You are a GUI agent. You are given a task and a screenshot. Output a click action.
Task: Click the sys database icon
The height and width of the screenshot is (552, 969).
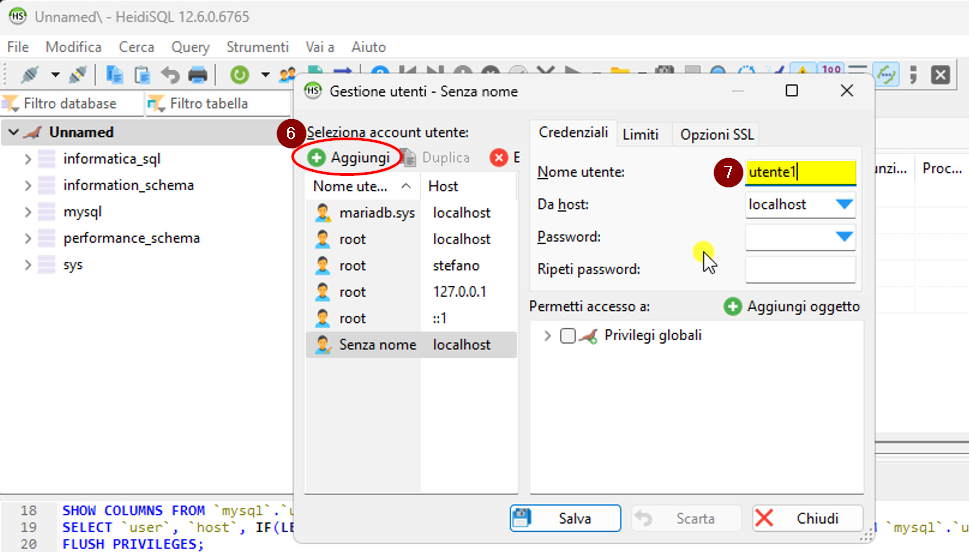tap(46, 265)
